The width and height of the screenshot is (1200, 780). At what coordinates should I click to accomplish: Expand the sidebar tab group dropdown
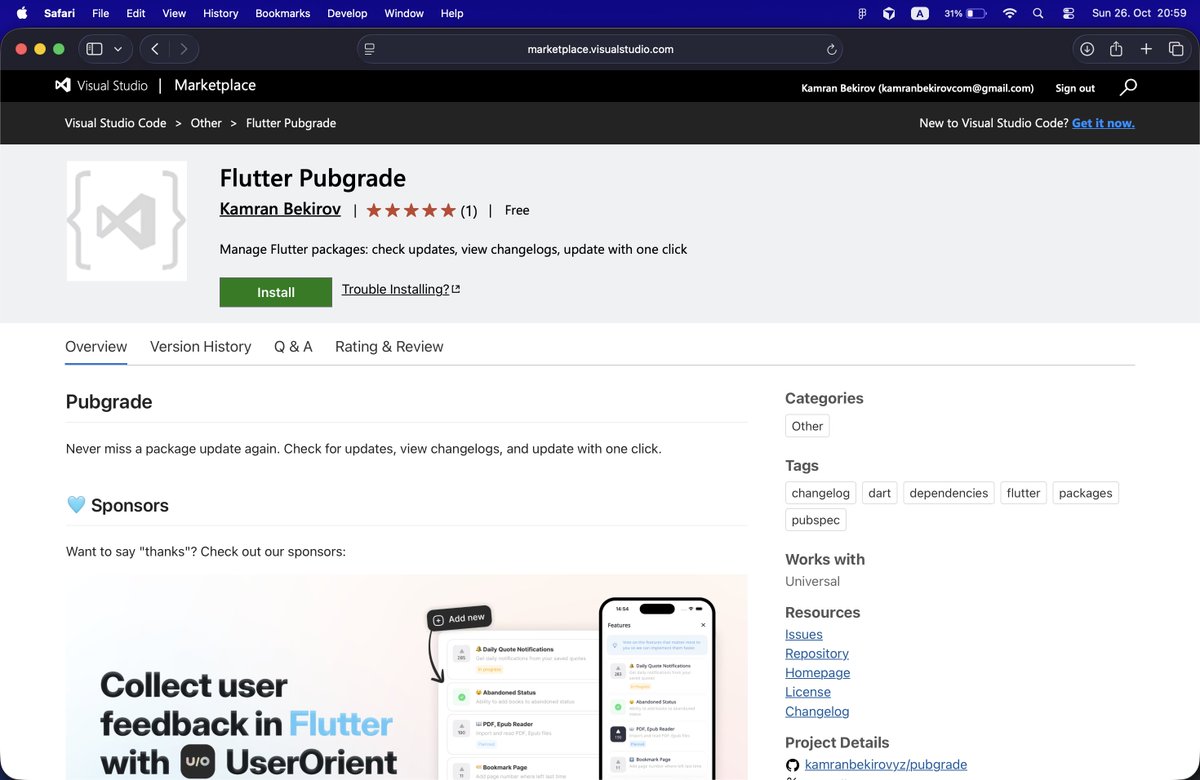pyautogui.click(x=118, y=49)
